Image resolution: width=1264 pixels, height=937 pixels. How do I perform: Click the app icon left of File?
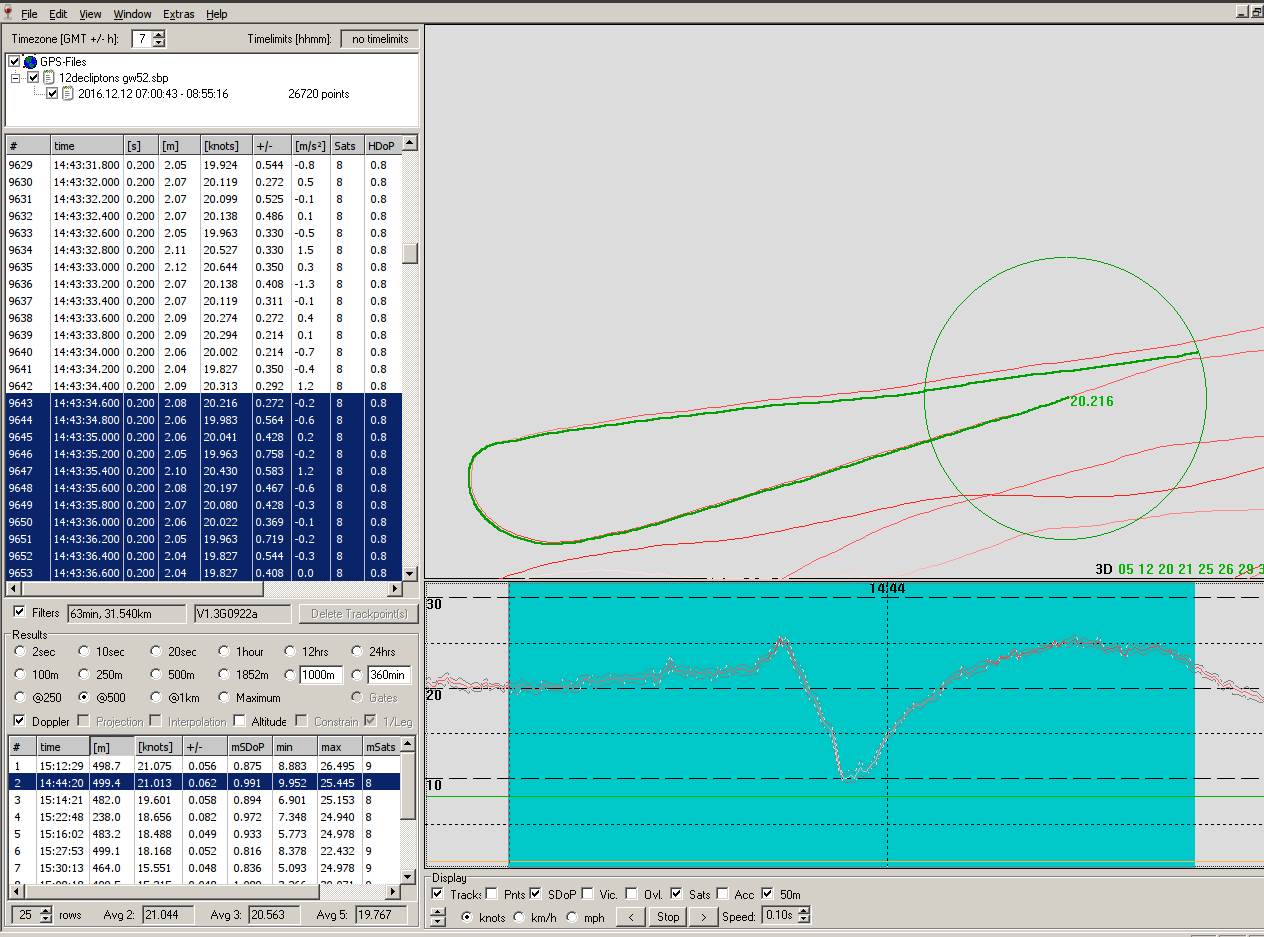pos(8,14)
